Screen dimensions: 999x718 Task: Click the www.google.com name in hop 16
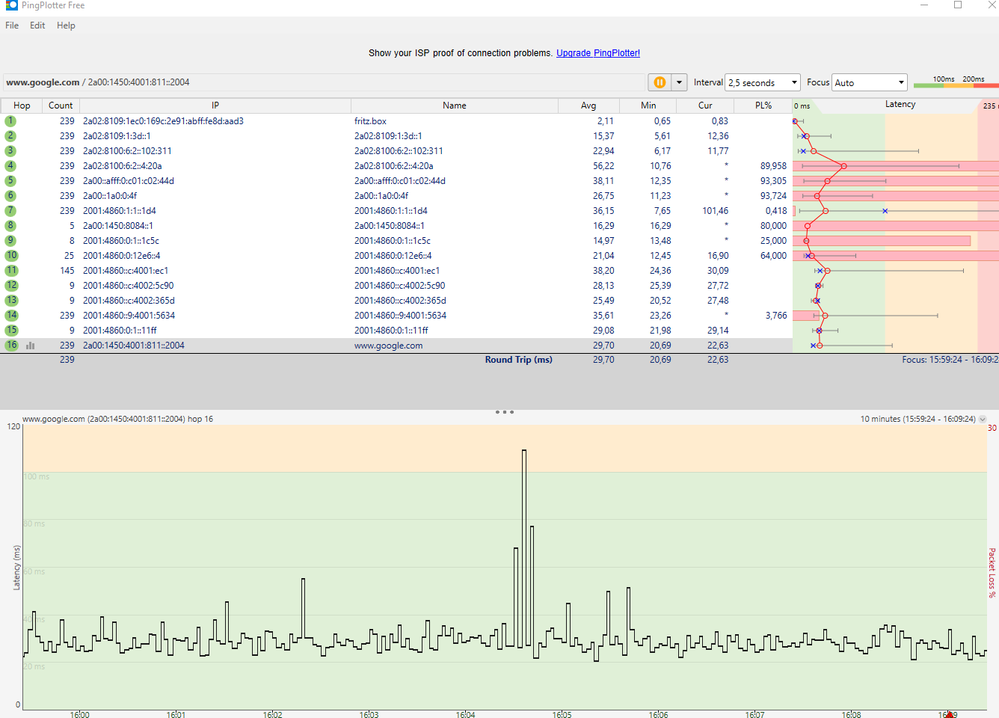click(388, 345)
